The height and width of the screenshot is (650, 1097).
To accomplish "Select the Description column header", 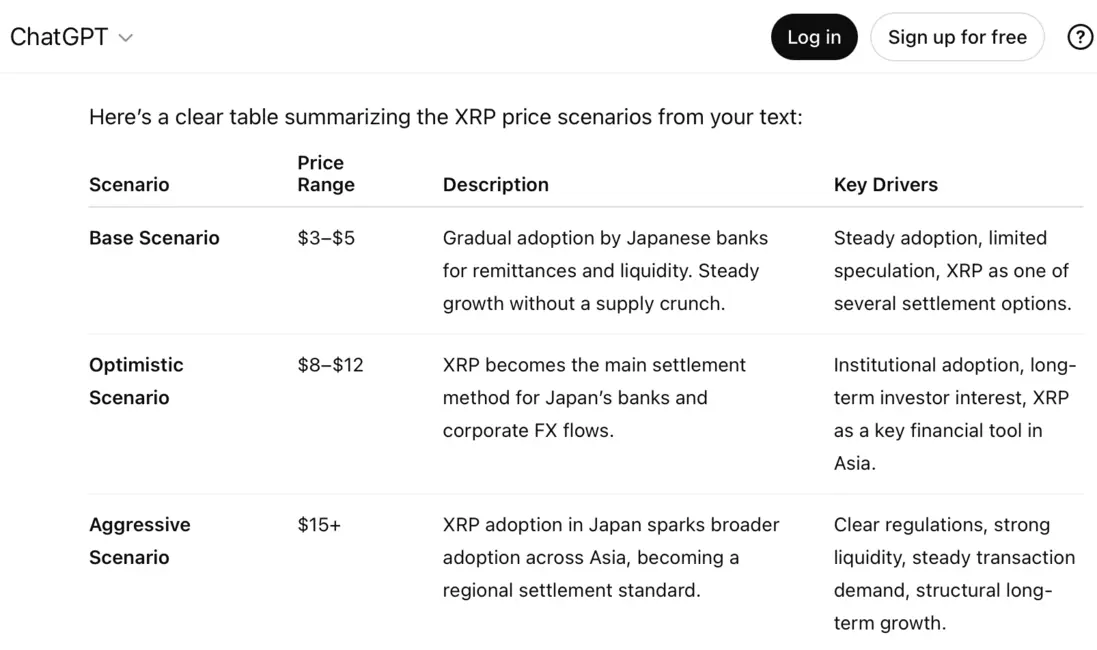I will (496, 185).
